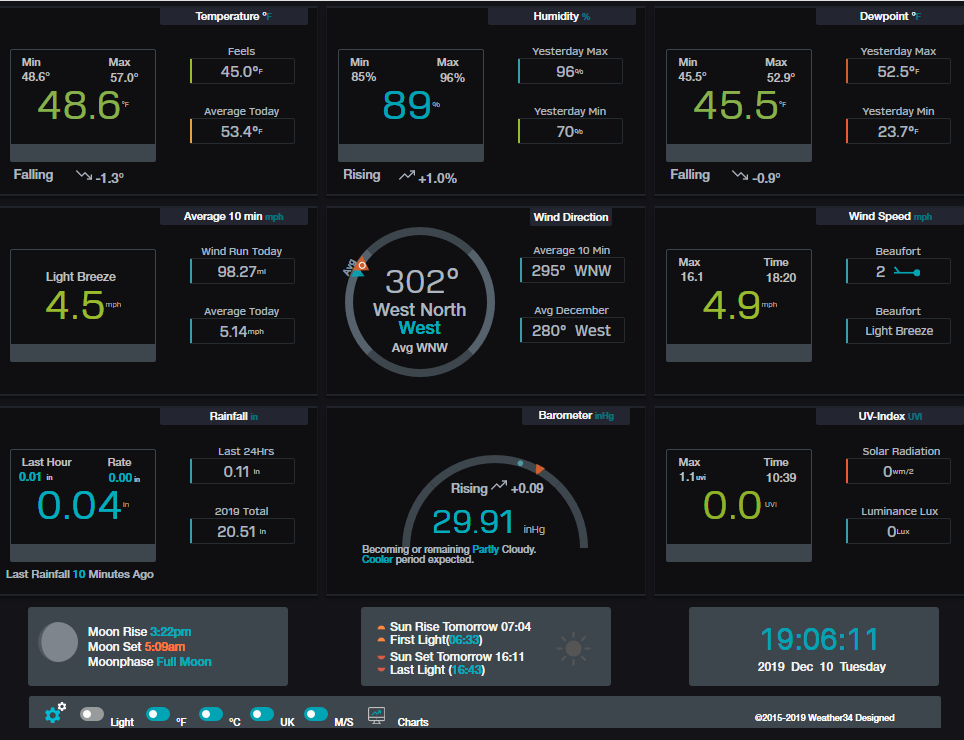
Task: Click the full moon phase icon
Action: pyautogui.click(x=58, y=642)
